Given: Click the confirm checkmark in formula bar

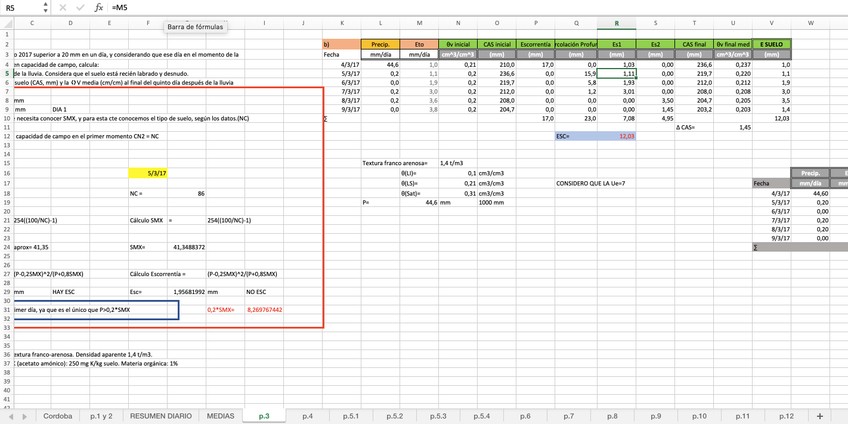Looking at the screenshot, I should tap(80, 7).
